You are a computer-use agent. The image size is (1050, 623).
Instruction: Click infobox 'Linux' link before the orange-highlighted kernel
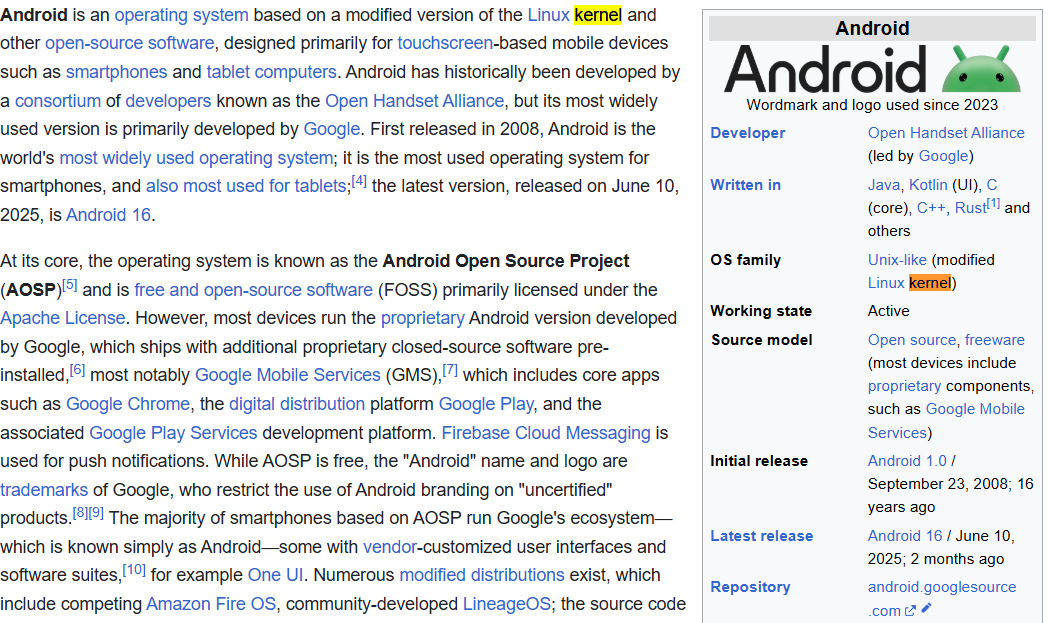[886, 283]
